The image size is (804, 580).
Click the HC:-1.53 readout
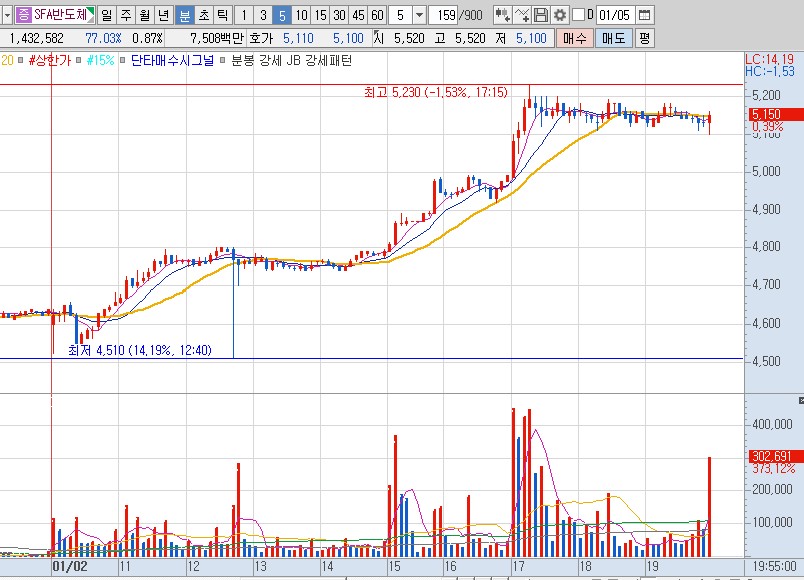coord(770,71)
